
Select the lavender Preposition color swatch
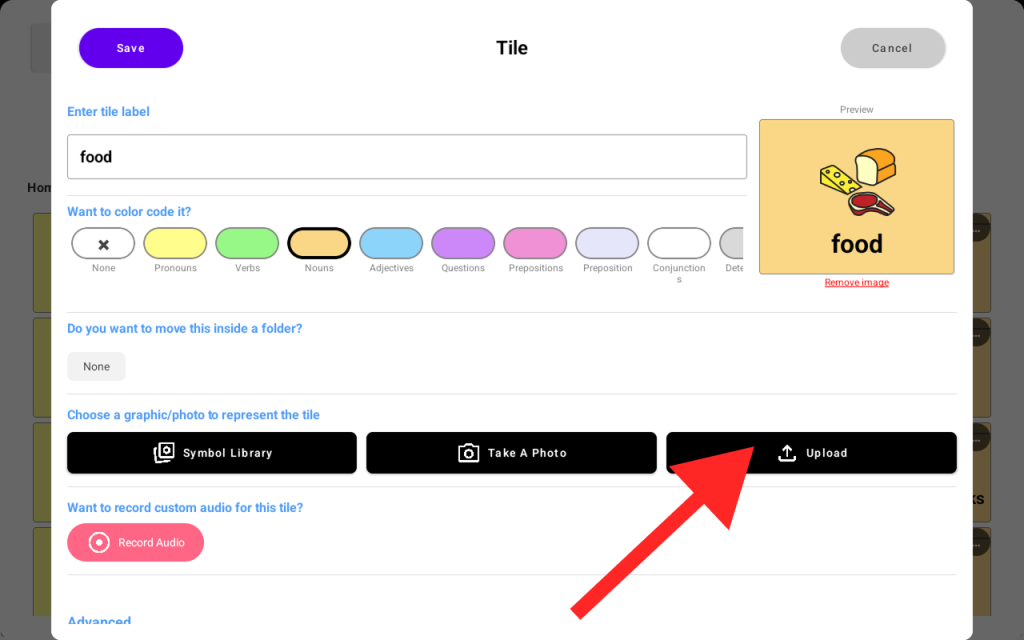607,243
